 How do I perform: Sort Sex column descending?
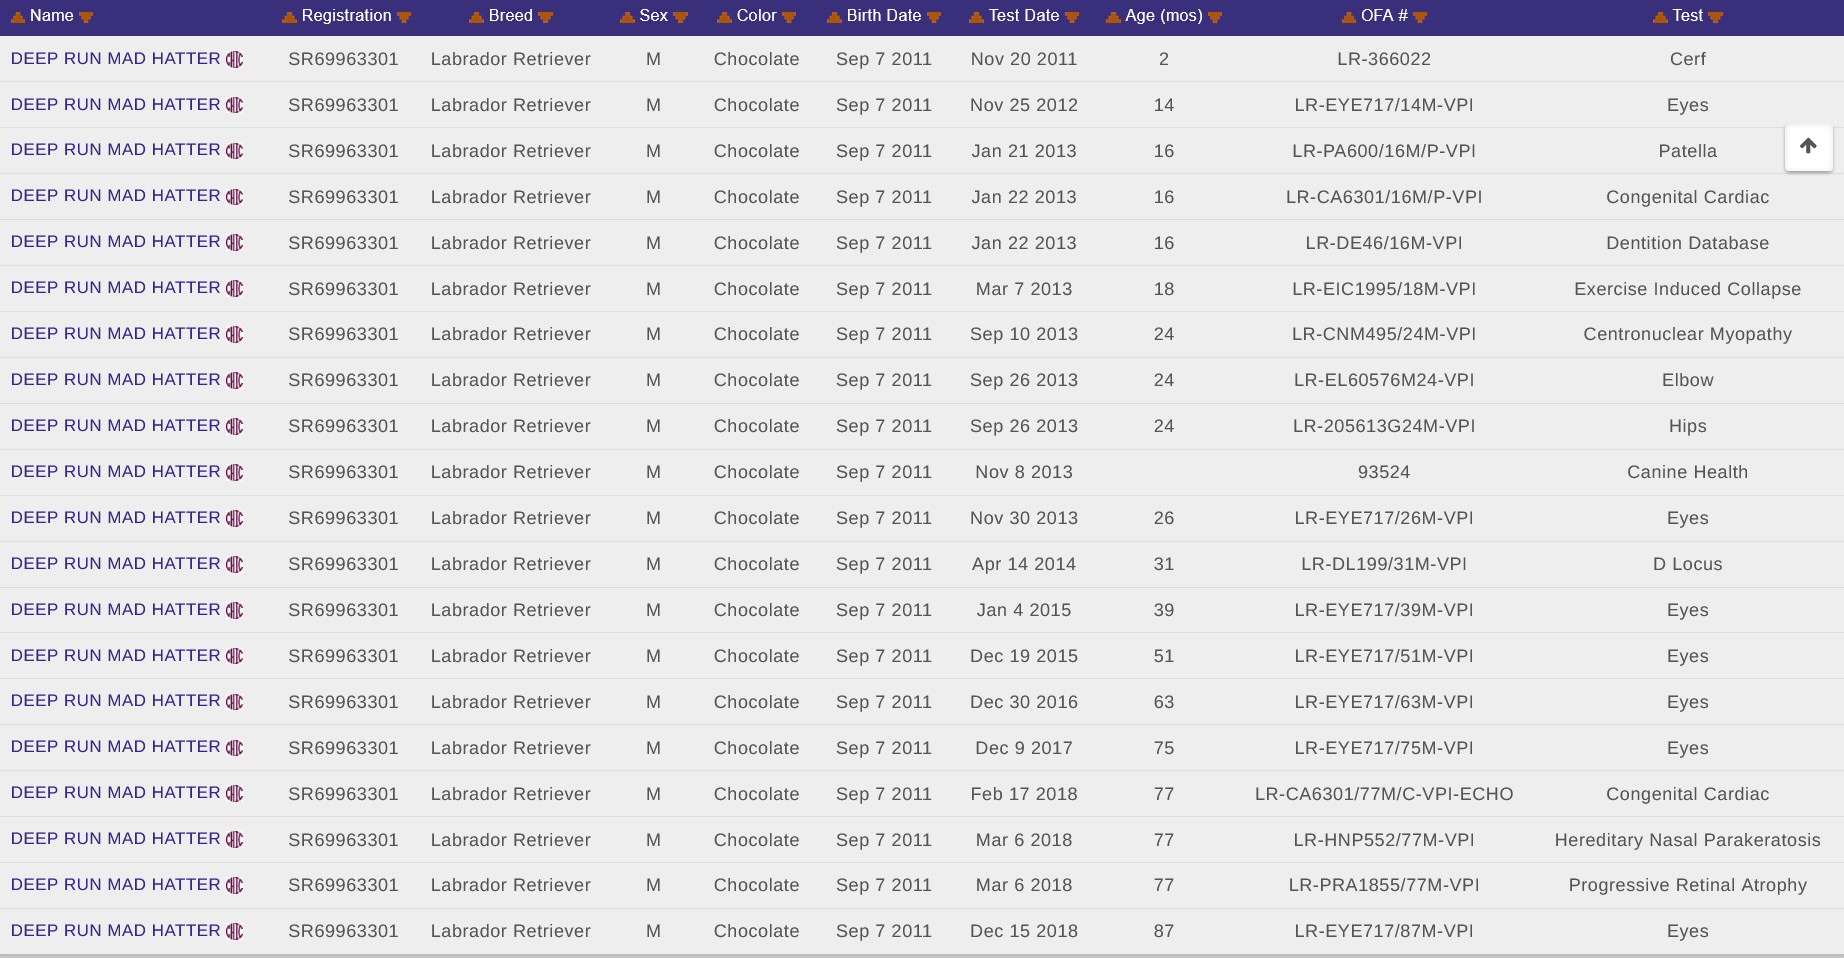[681, 17]
